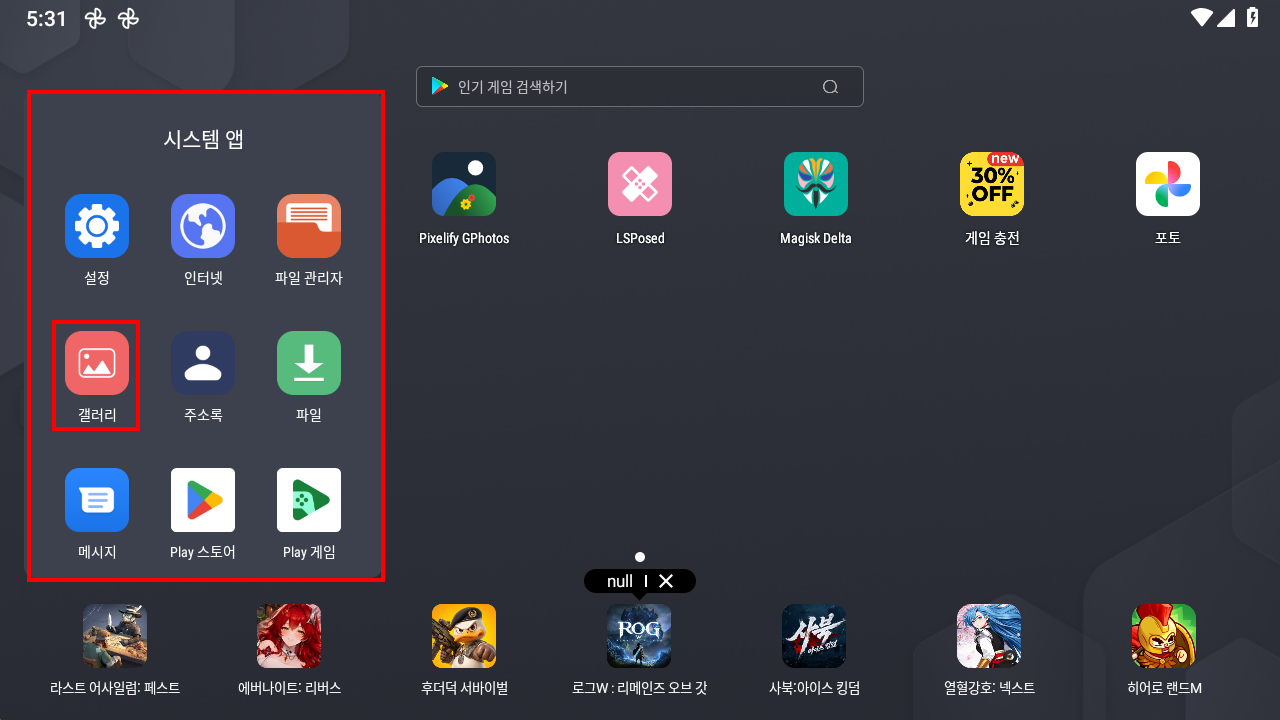Viewport: 1280px width, 720px height.
Task: Launch 사북:아이스 킹덤 game
Action: 814,636
